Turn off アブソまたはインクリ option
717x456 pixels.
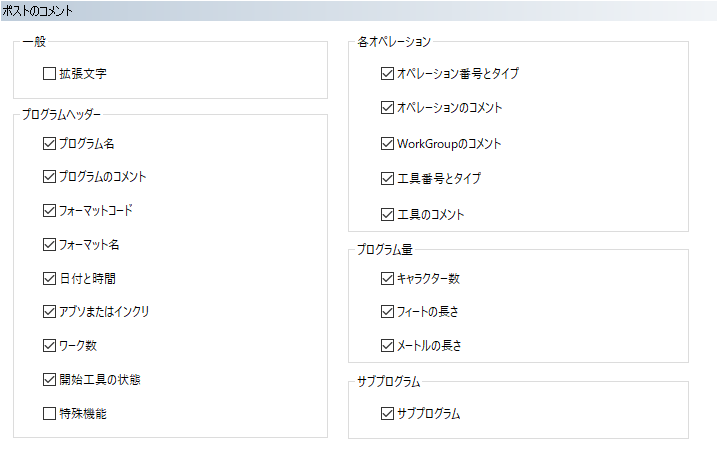pos(49,312)
